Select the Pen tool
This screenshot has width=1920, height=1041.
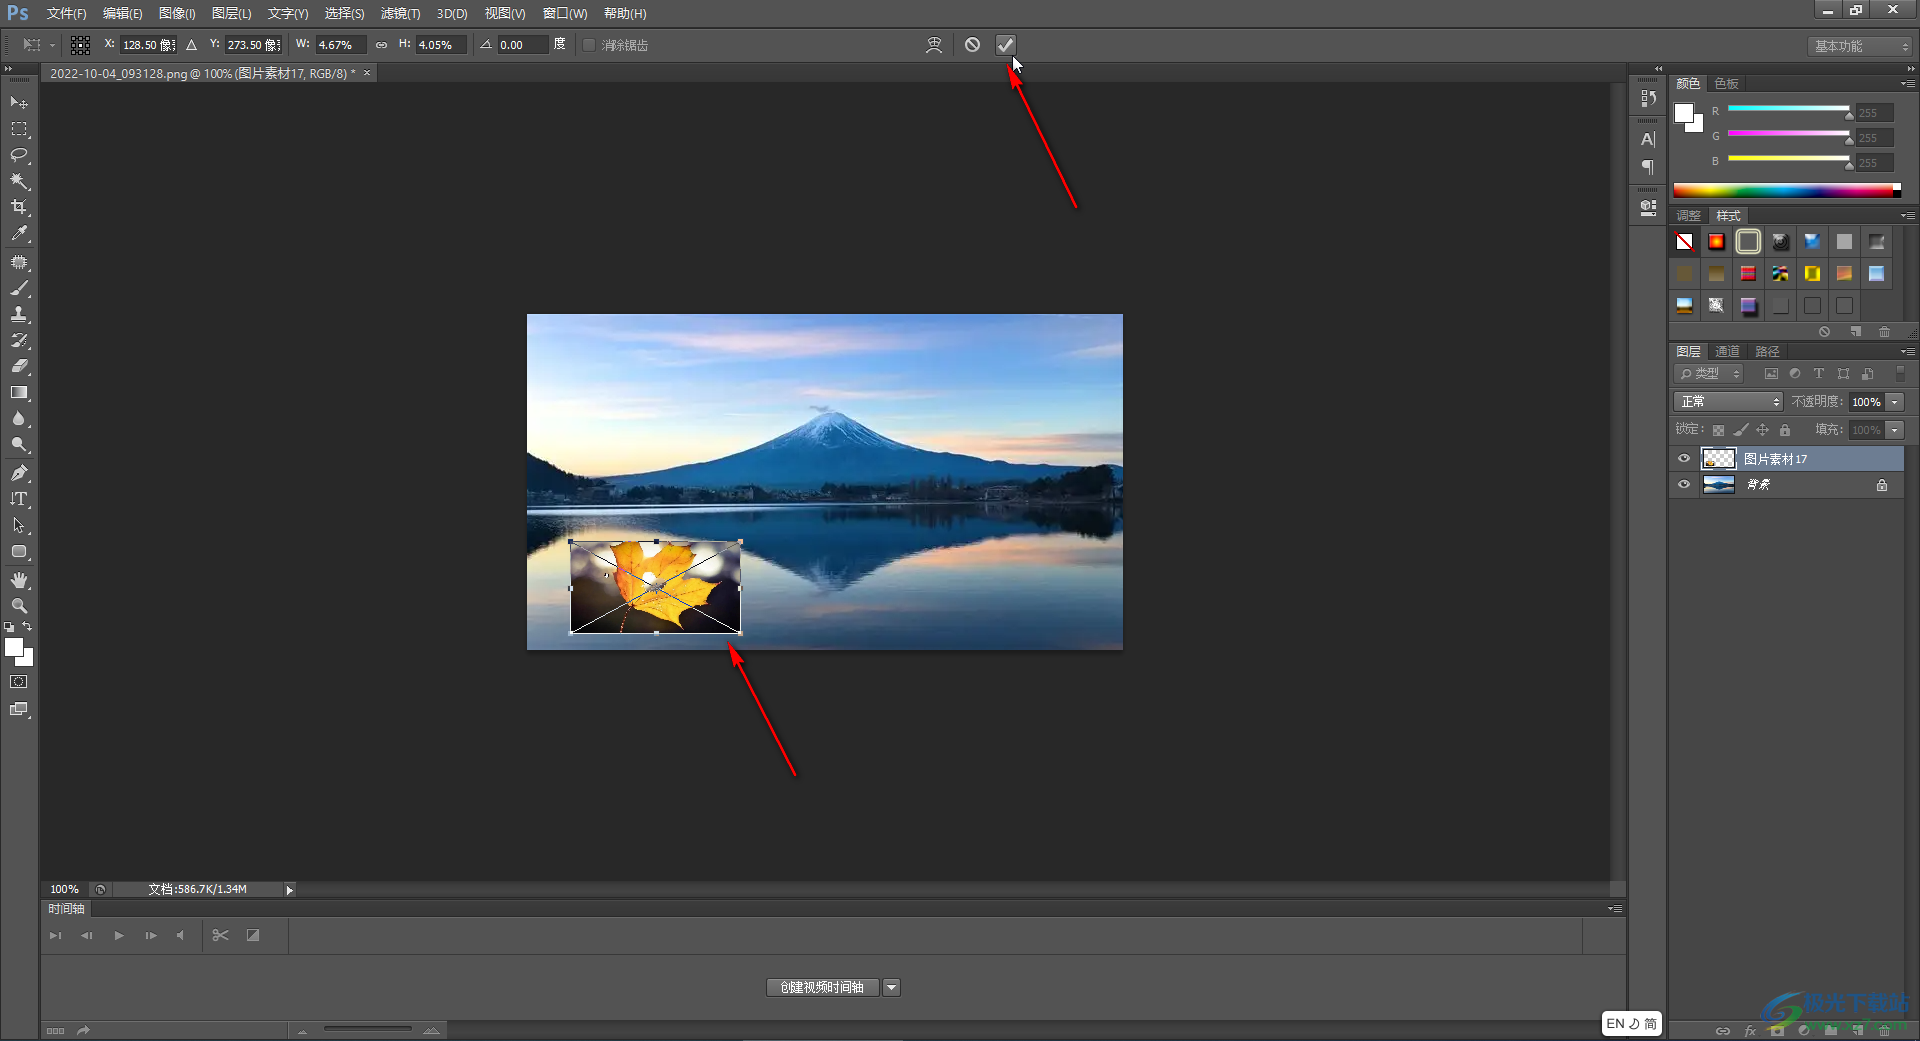(x=19, y=472)
